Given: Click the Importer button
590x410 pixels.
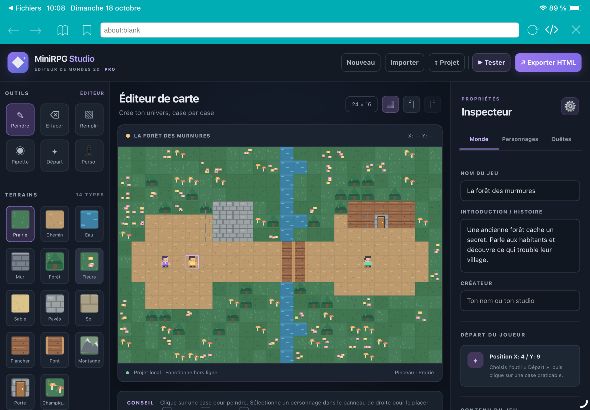Looking at the screenshot, I should tap(404, 62).
